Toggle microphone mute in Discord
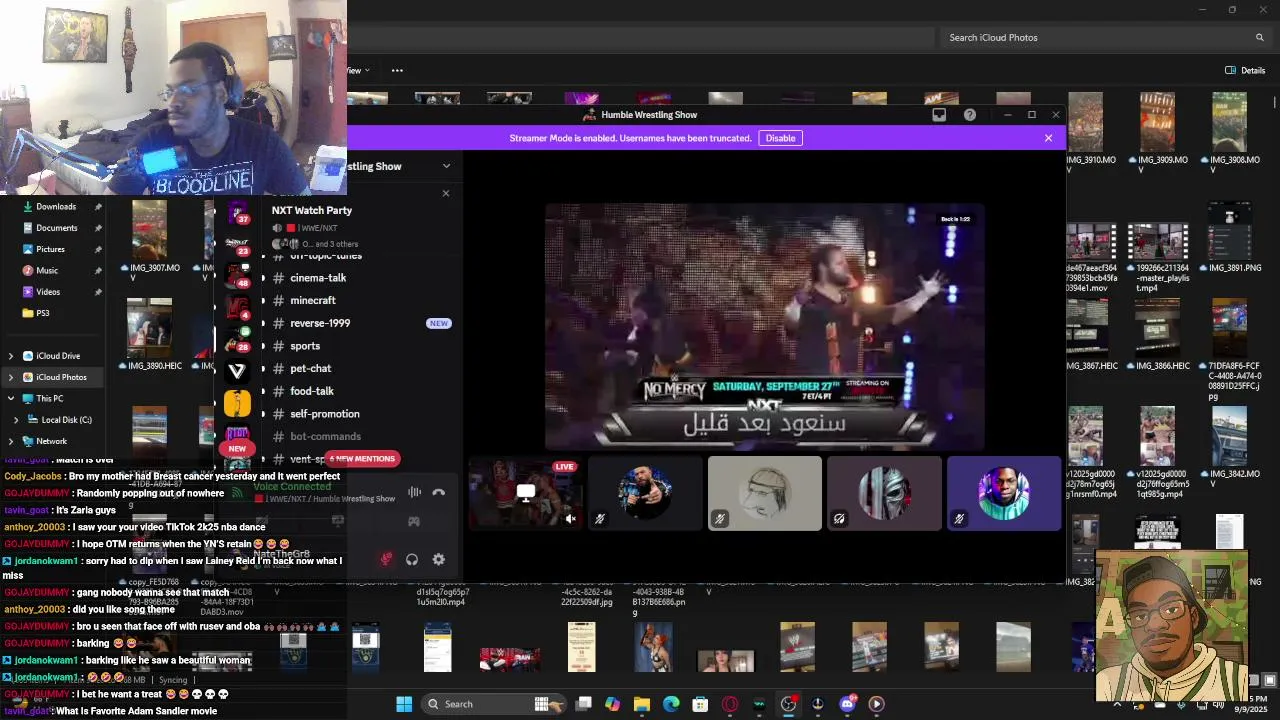 coord(386,560)
